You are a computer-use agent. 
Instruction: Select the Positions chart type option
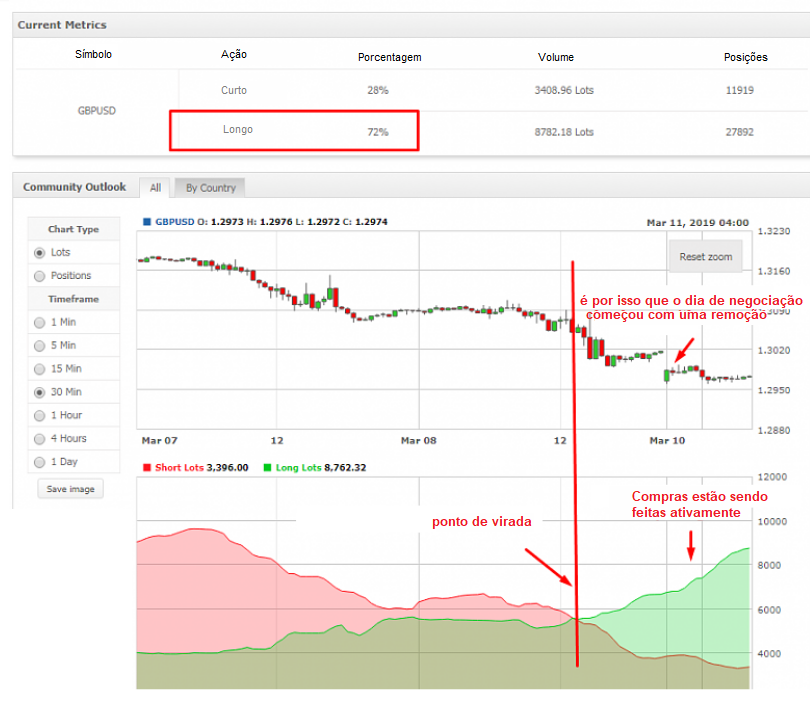click(40, 276)
